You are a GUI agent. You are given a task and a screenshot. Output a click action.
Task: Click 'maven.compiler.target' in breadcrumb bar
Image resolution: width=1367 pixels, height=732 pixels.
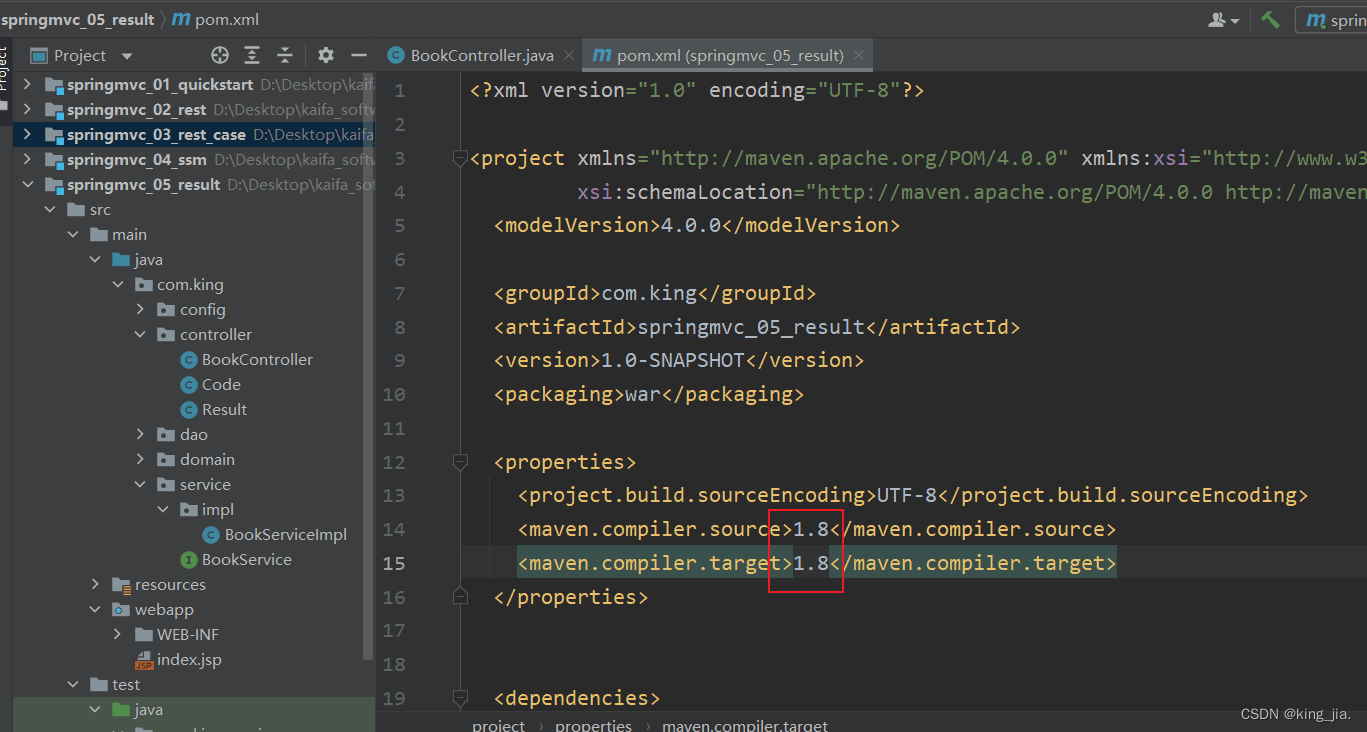745,725
